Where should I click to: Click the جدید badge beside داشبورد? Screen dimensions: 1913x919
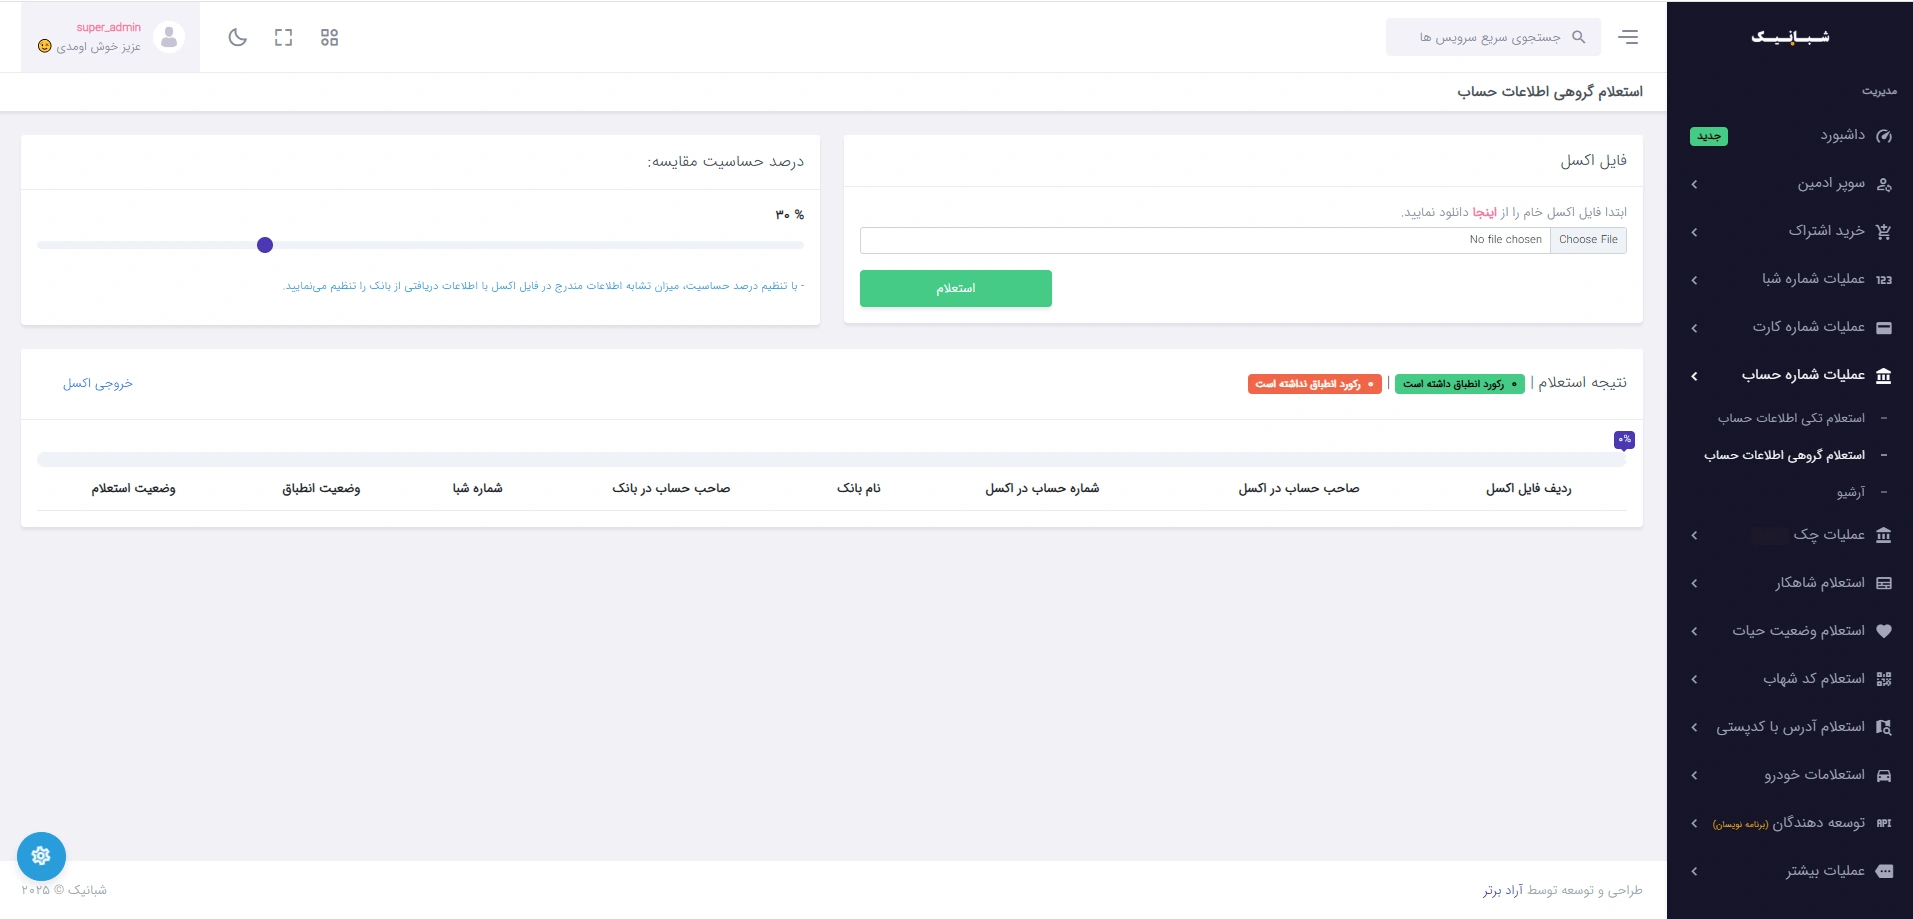[x=1709, y=136]
